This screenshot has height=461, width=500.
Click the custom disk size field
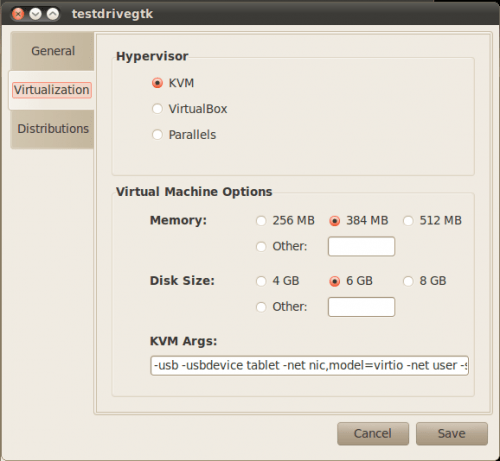tap(361, 307)
